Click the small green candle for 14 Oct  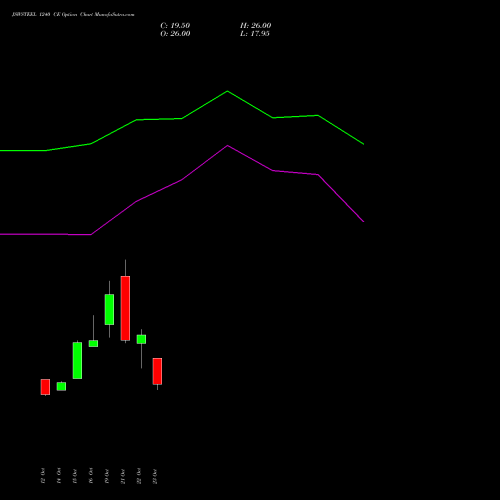(61, 386)
